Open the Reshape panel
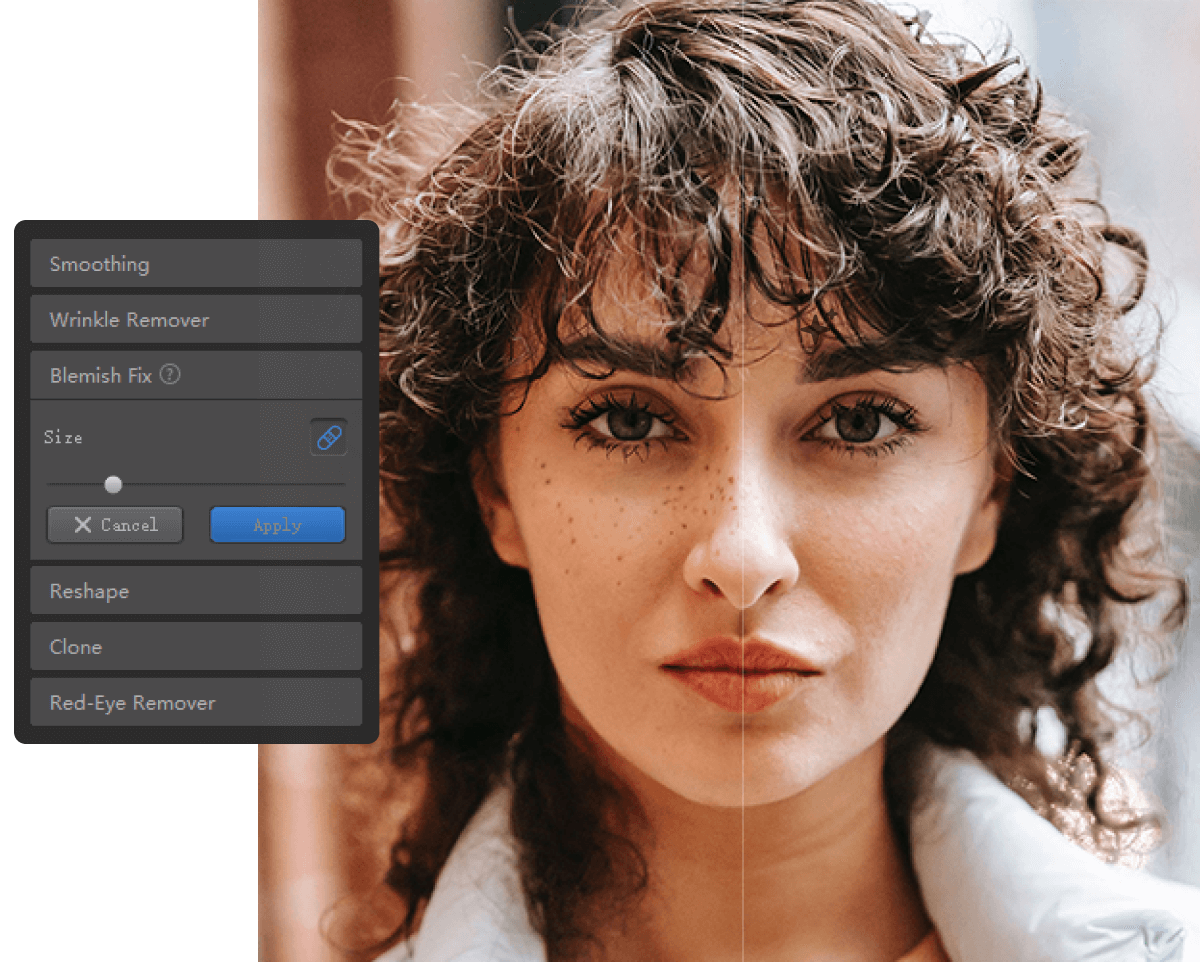Image resolution: width=1200 pixels, height=964 pixels. pyautogui.click(x=196, y=591)
